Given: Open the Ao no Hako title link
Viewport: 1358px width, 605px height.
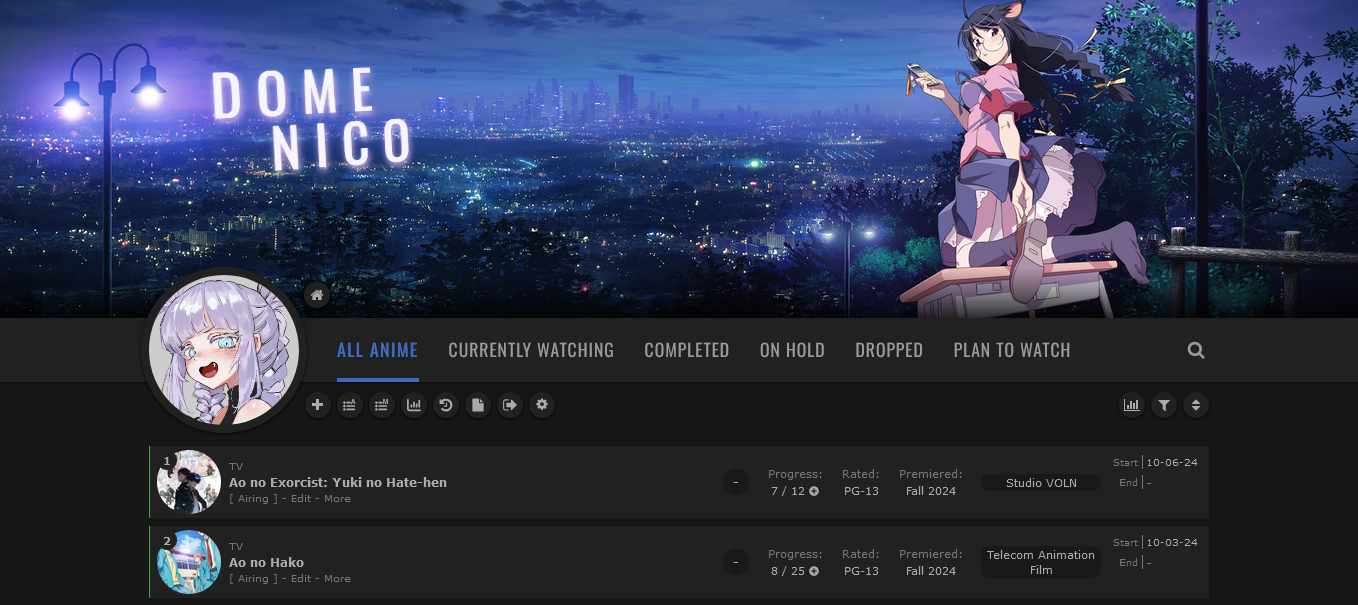Looking at the screenshot, I should (x=266, y=562).
